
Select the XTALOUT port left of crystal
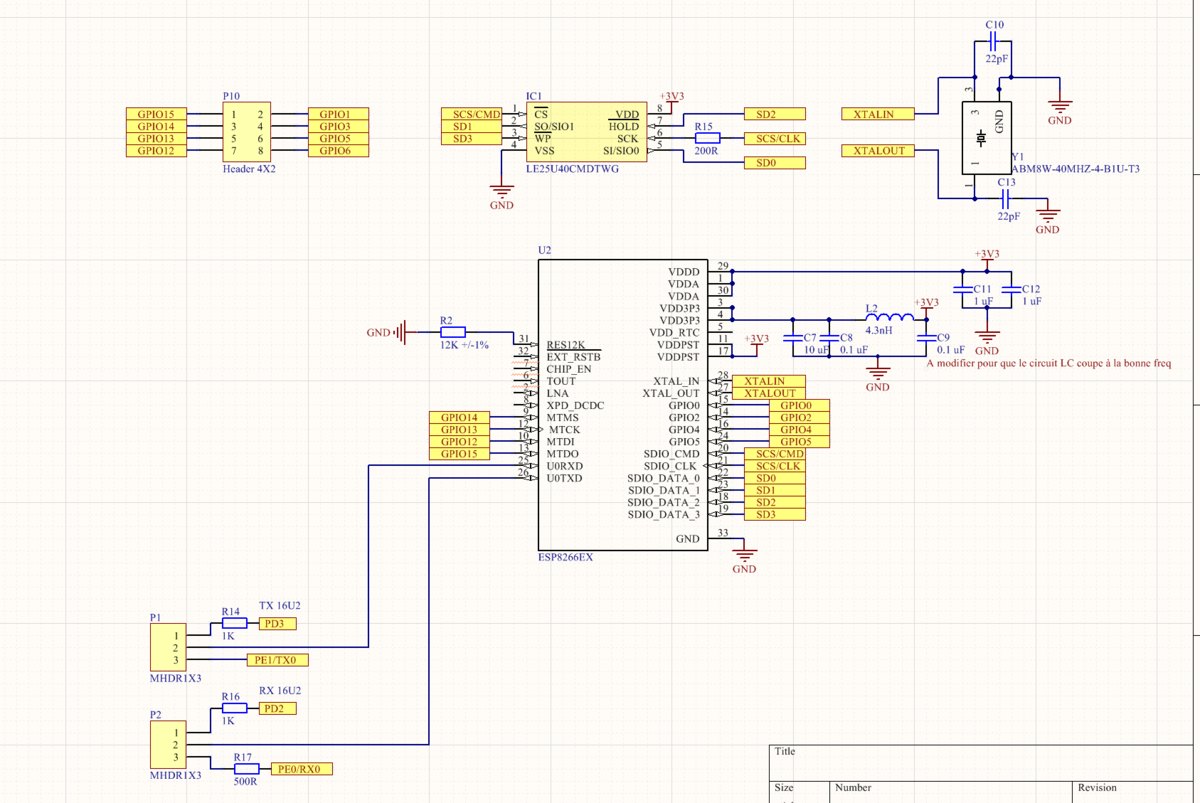(878, 151)
